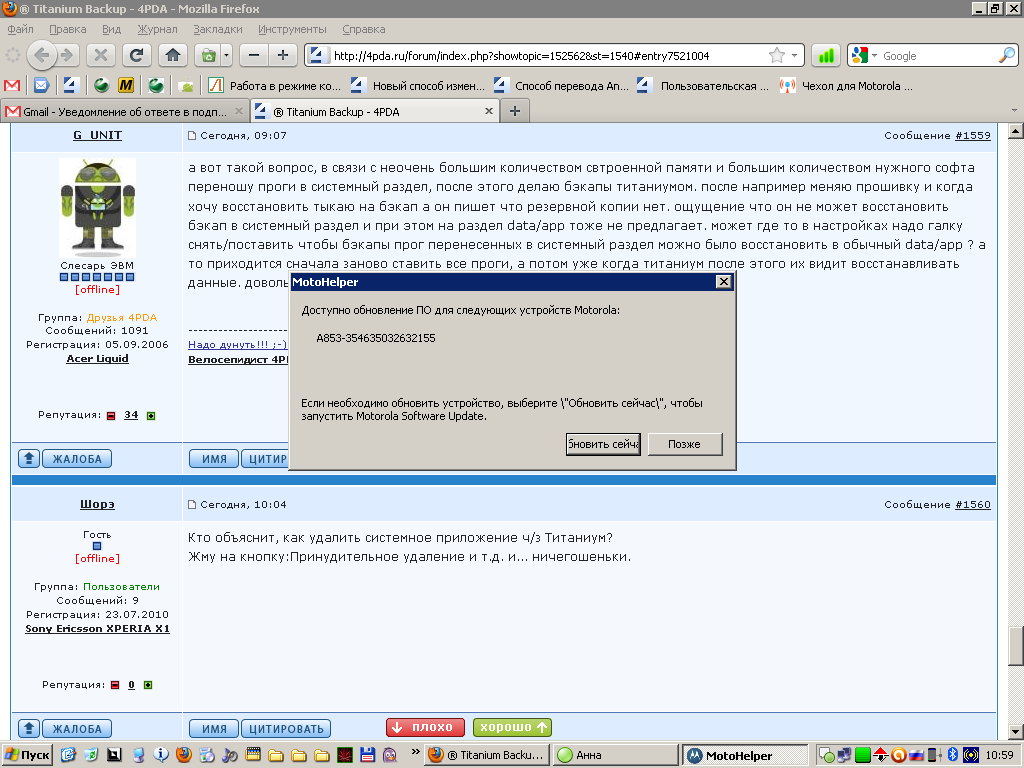Viewport: 1024px width, 768px height.
Task: Decrease G_UNIT's reputation with red minus
Action: [111, 415]
